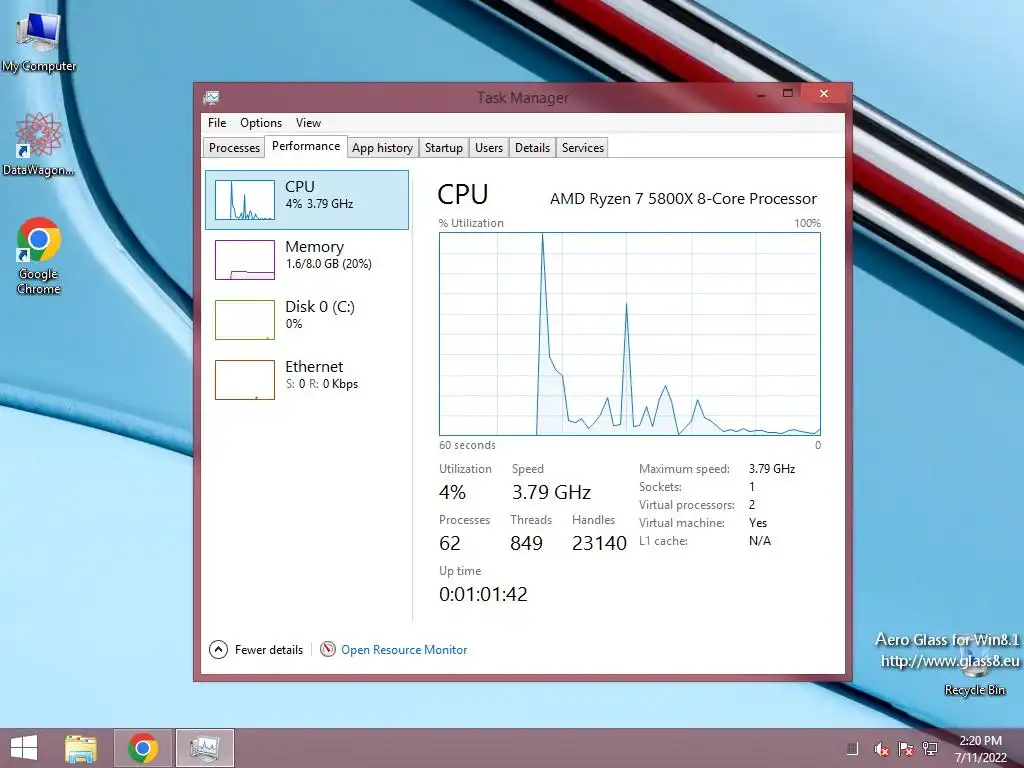Click the Processes count 62
This screenshot has width=1024, height=768.
tap(449, 543)
